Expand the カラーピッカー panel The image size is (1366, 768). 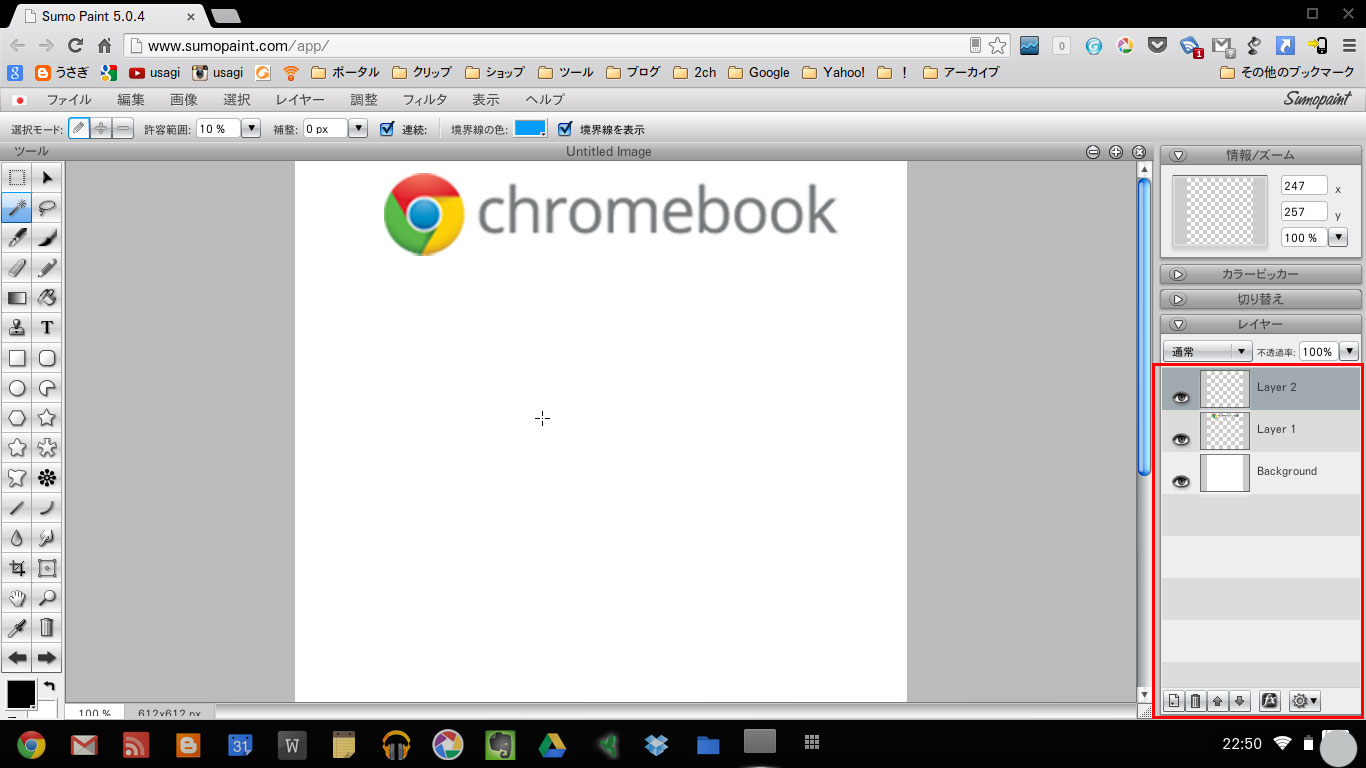pos(1177,274)
